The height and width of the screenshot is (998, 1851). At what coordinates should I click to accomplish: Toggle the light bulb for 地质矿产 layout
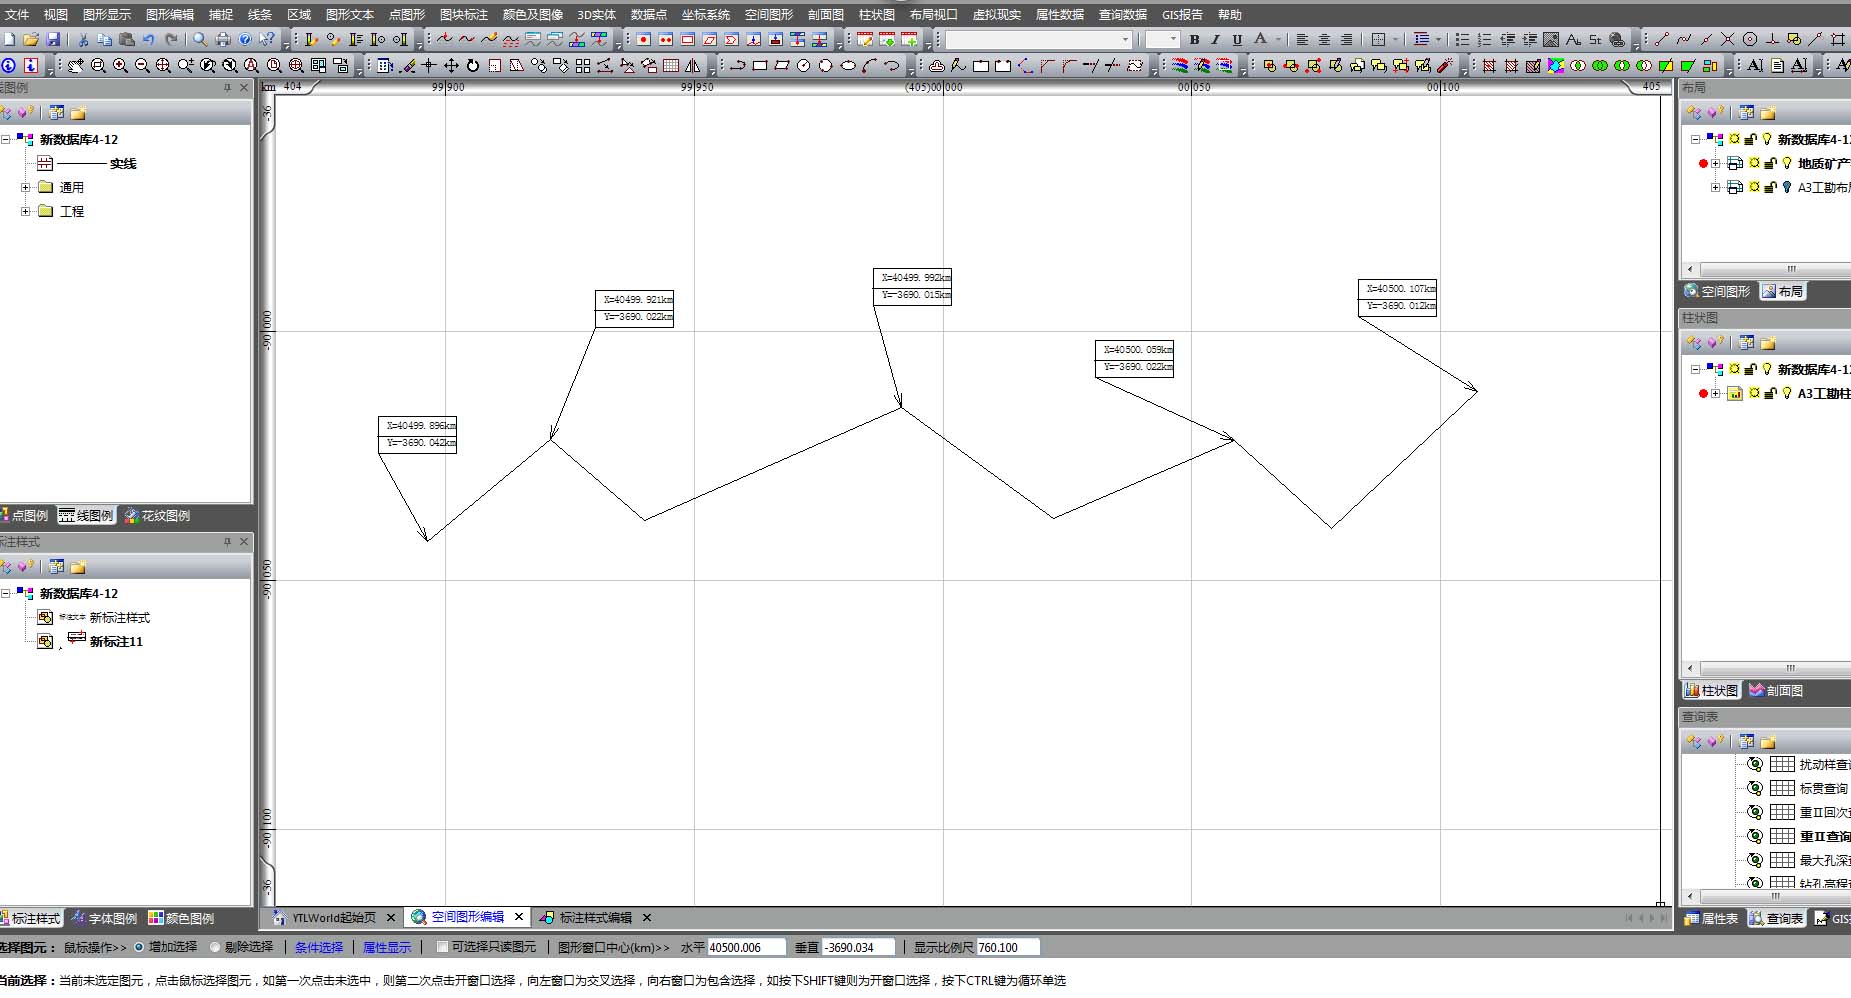click(x=1787, y=163)
